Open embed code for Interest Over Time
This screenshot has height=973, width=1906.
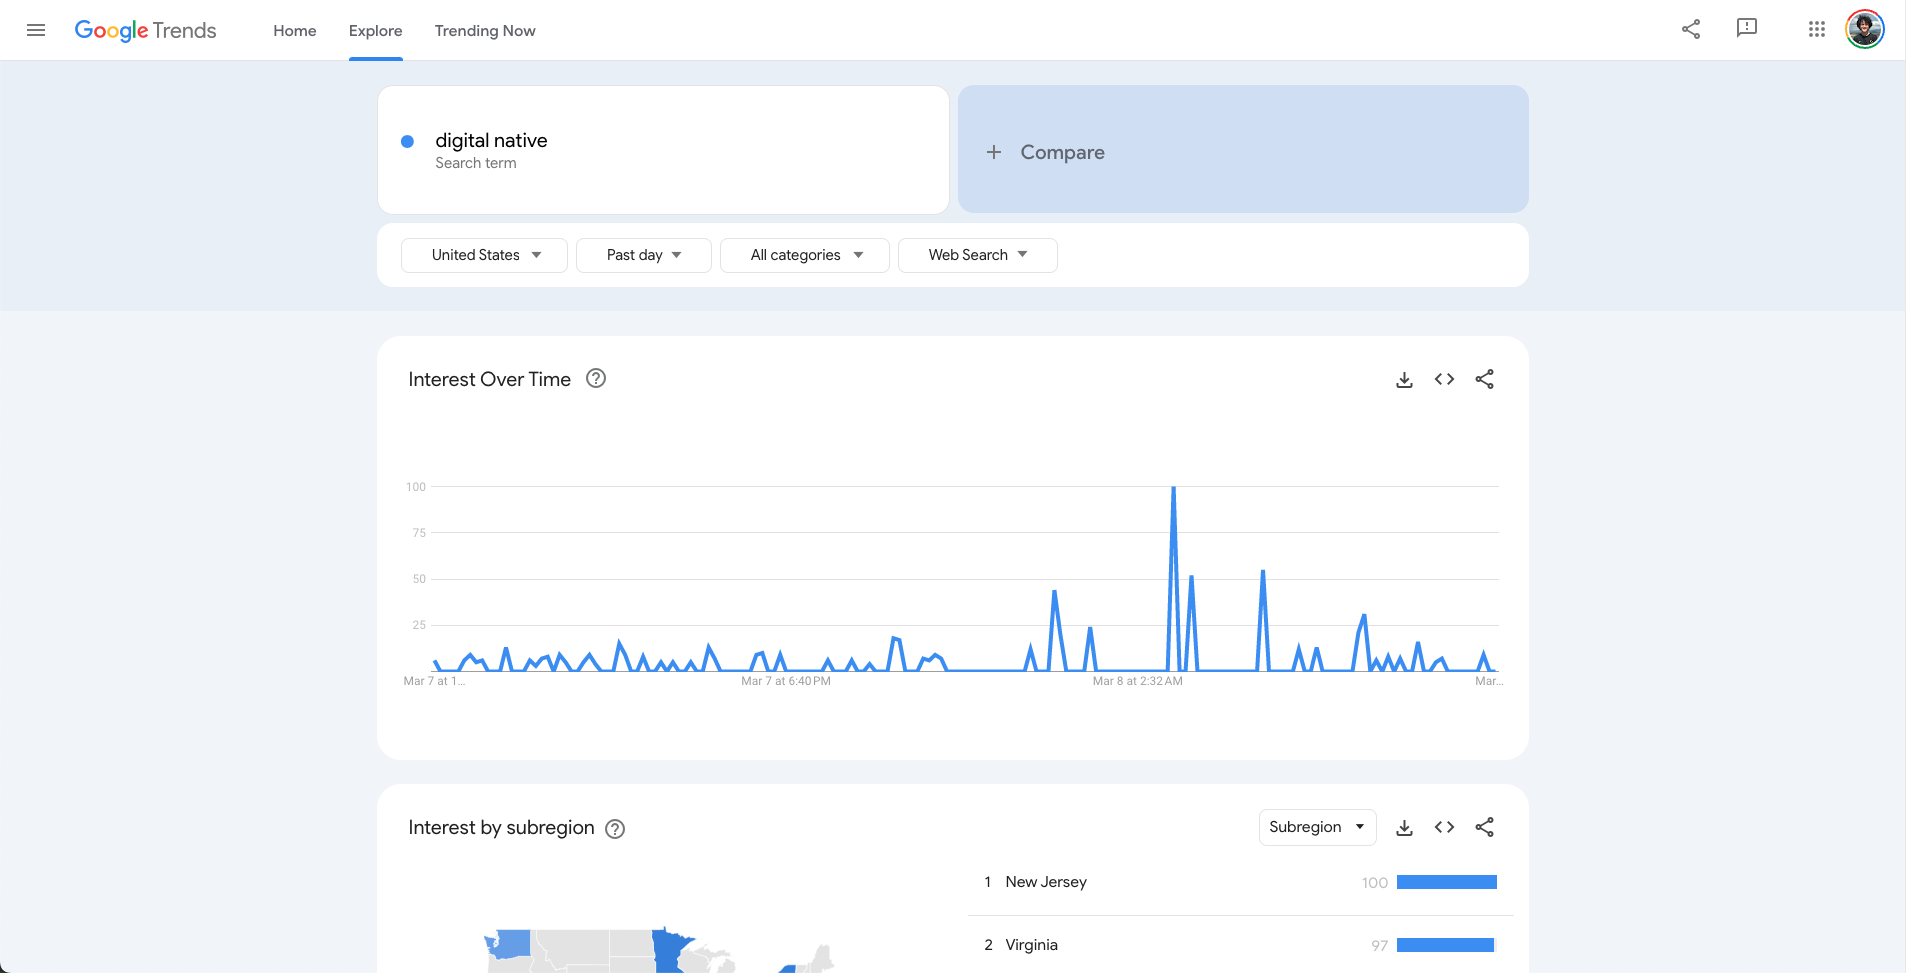(1444, 379)
